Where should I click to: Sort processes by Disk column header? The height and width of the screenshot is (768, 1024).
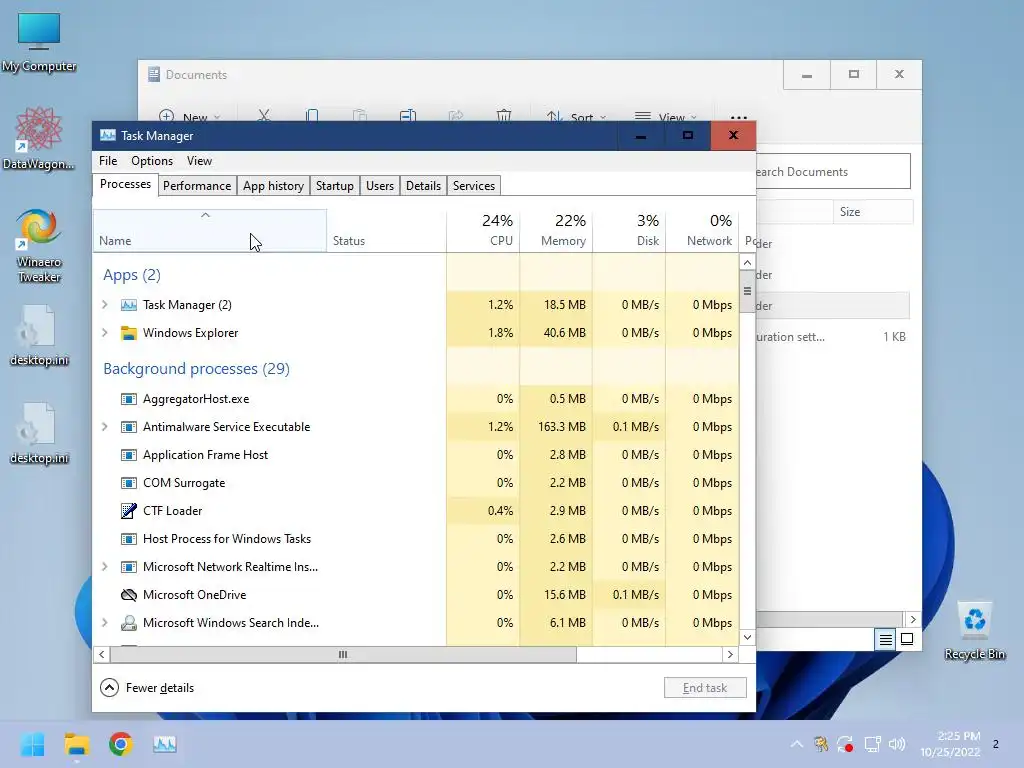(630, 231)
